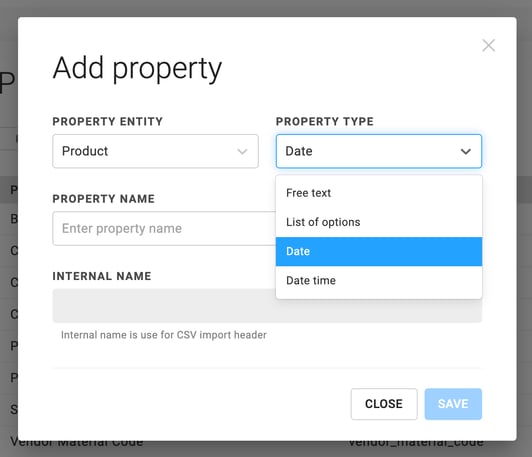The width and height of the screenshot is (532, 457).
Task: Click the PROPERTY ENTITY label
Action: (108, 121)
